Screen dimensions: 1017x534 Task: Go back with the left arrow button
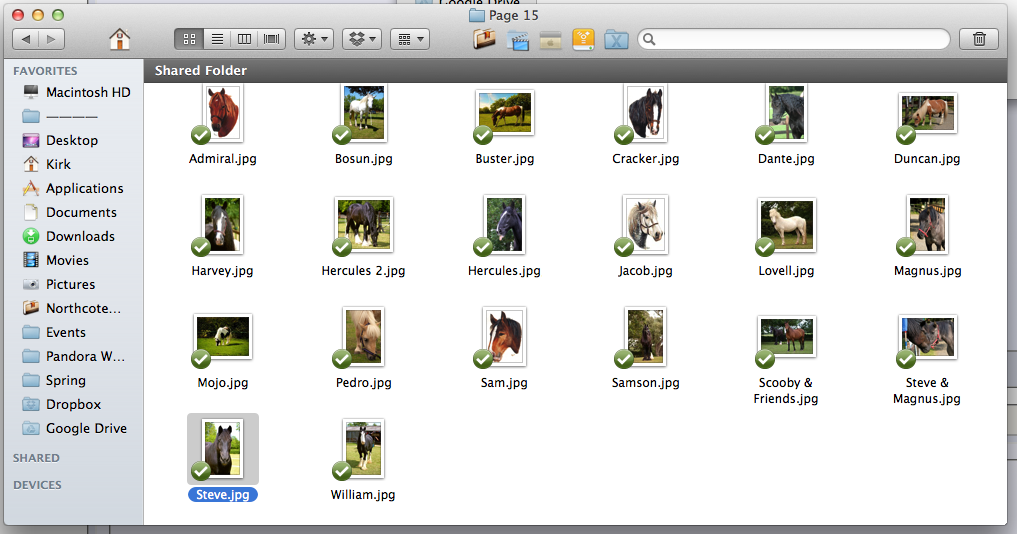(x=26, y=40)
